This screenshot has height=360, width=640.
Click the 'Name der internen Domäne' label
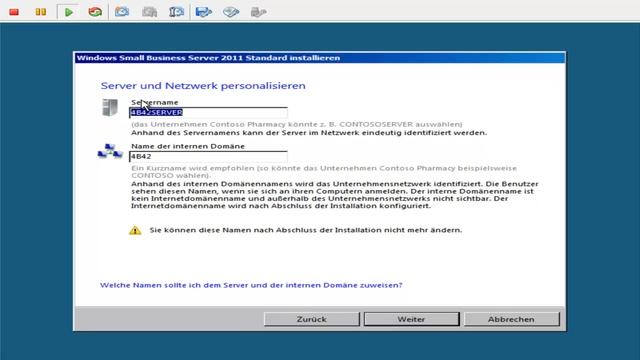point(188,146)
